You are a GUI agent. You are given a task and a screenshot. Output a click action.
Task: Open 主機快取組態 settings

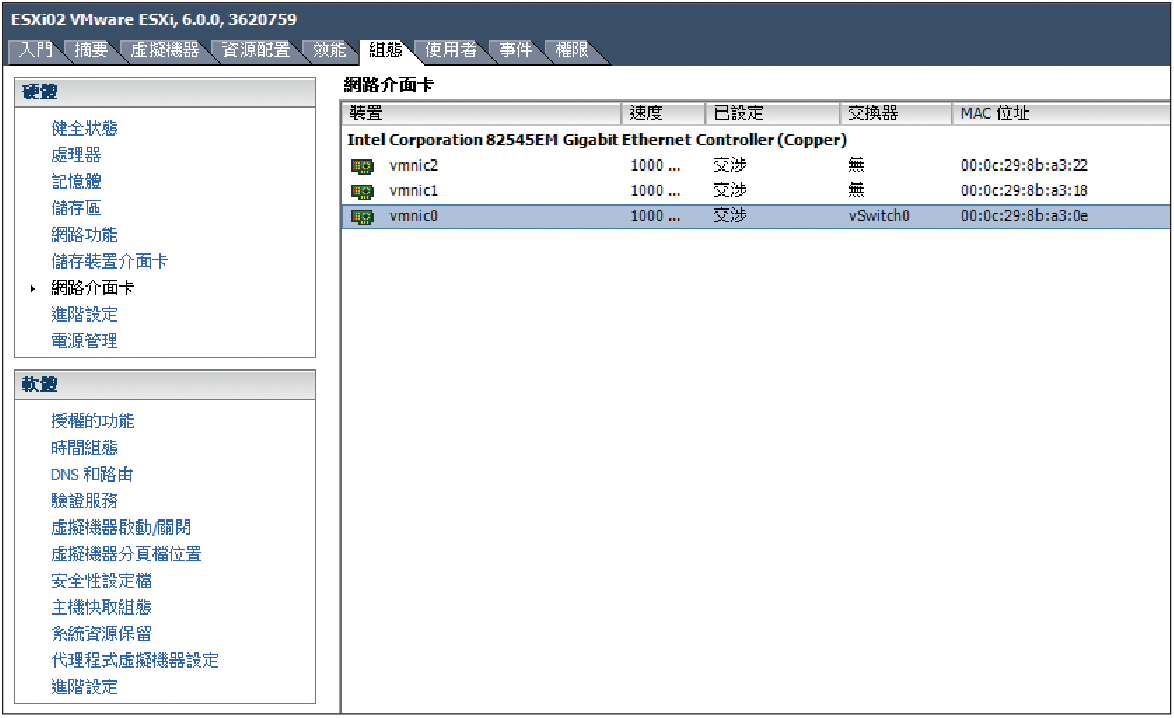pos(101,607)
